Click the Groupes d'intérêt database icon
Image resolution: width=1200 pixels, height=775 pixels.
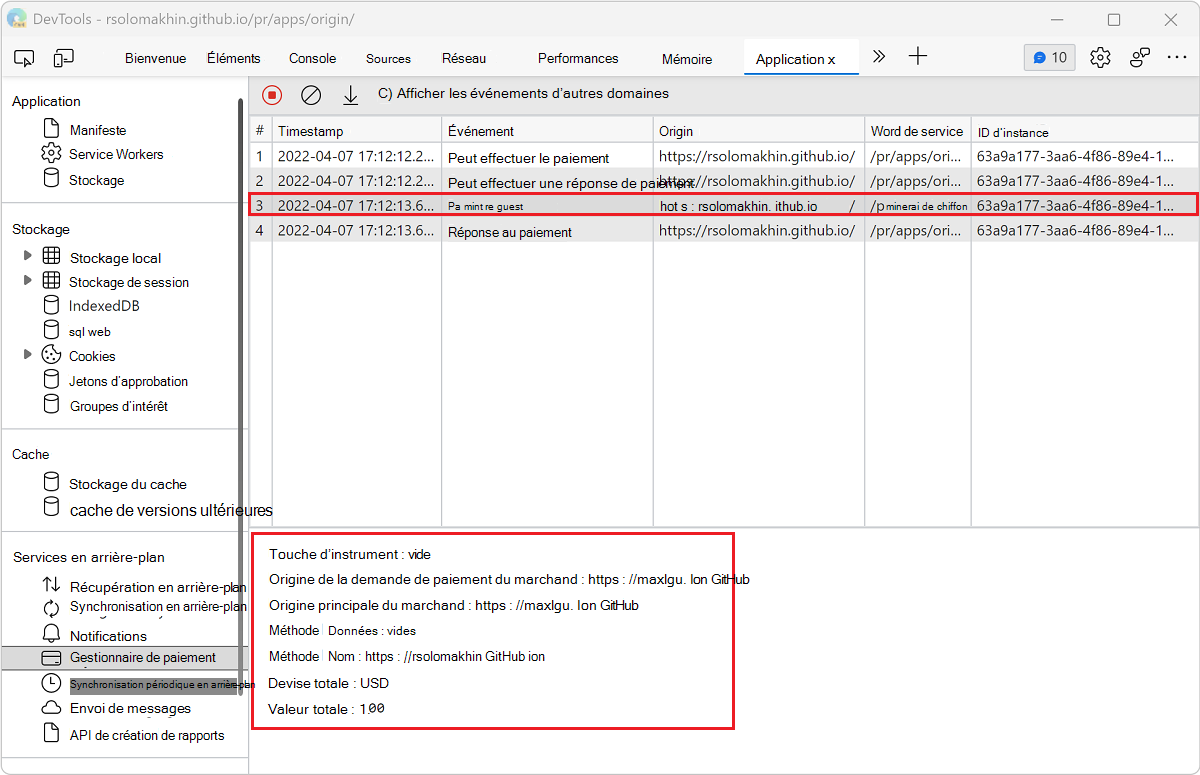[51, 405]
